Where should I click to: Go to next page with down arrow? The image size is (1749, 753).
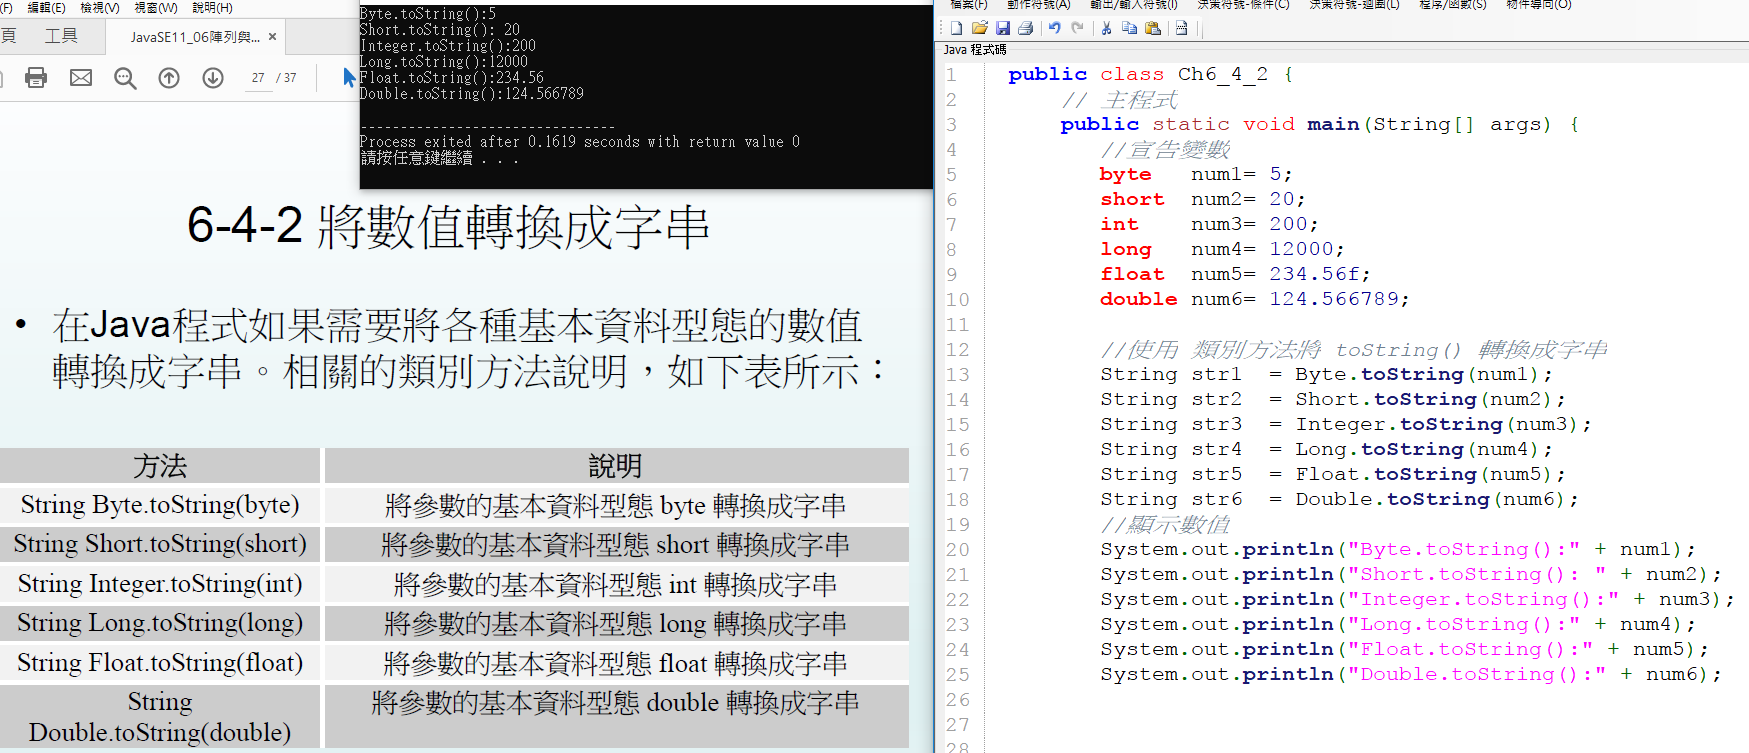213,78
